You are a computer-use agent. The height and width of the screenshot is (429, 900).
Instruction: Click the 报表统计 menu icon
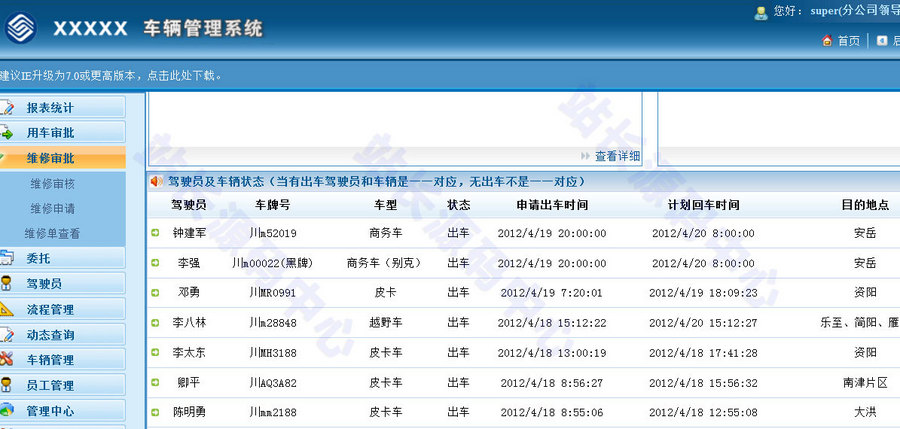[6, 107]
